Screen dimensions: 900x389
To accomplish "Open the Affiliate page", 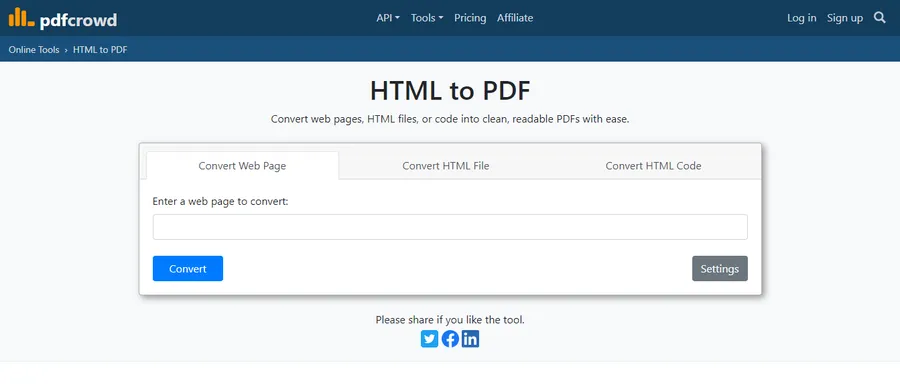I will coord(515,18).
